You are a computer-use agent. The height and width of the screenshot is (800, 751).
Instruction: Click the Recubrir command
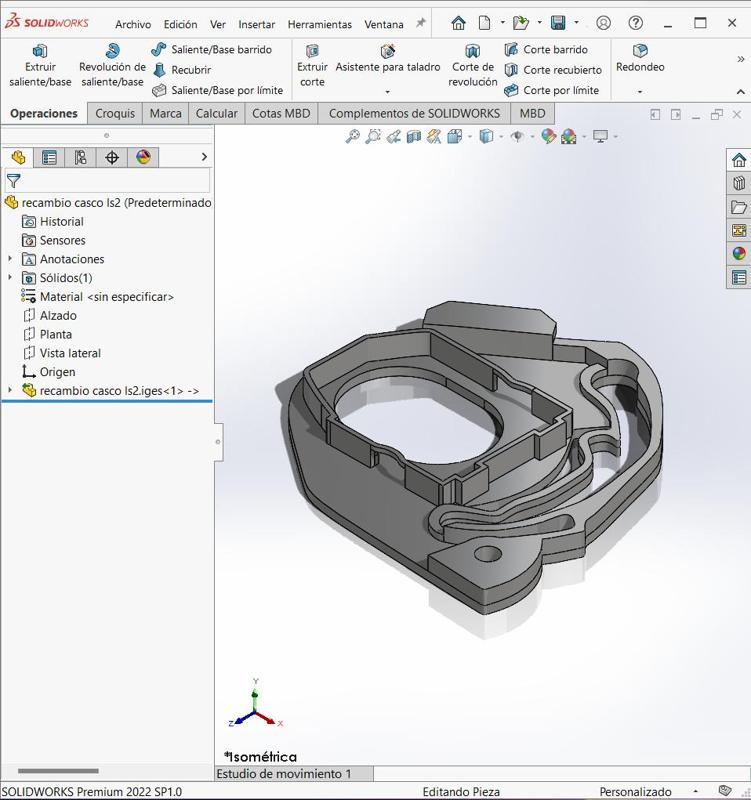(190, 70)
